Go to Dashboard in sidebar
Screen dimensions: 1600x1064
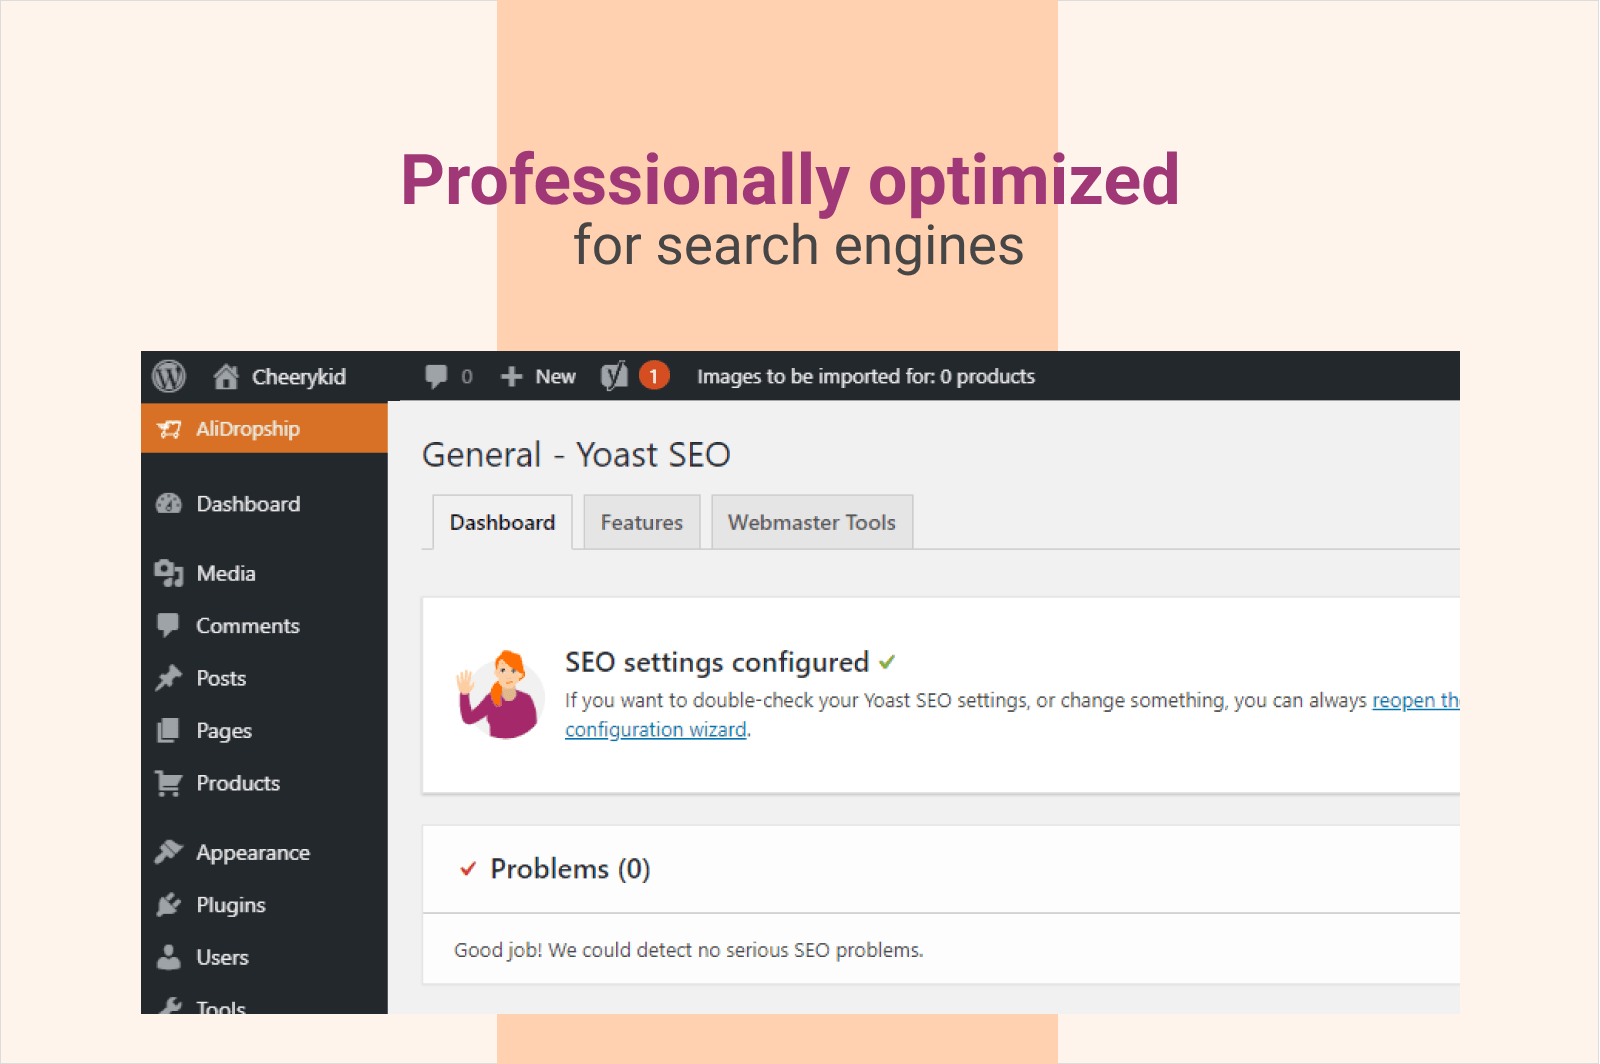click(x=247, y=504)
